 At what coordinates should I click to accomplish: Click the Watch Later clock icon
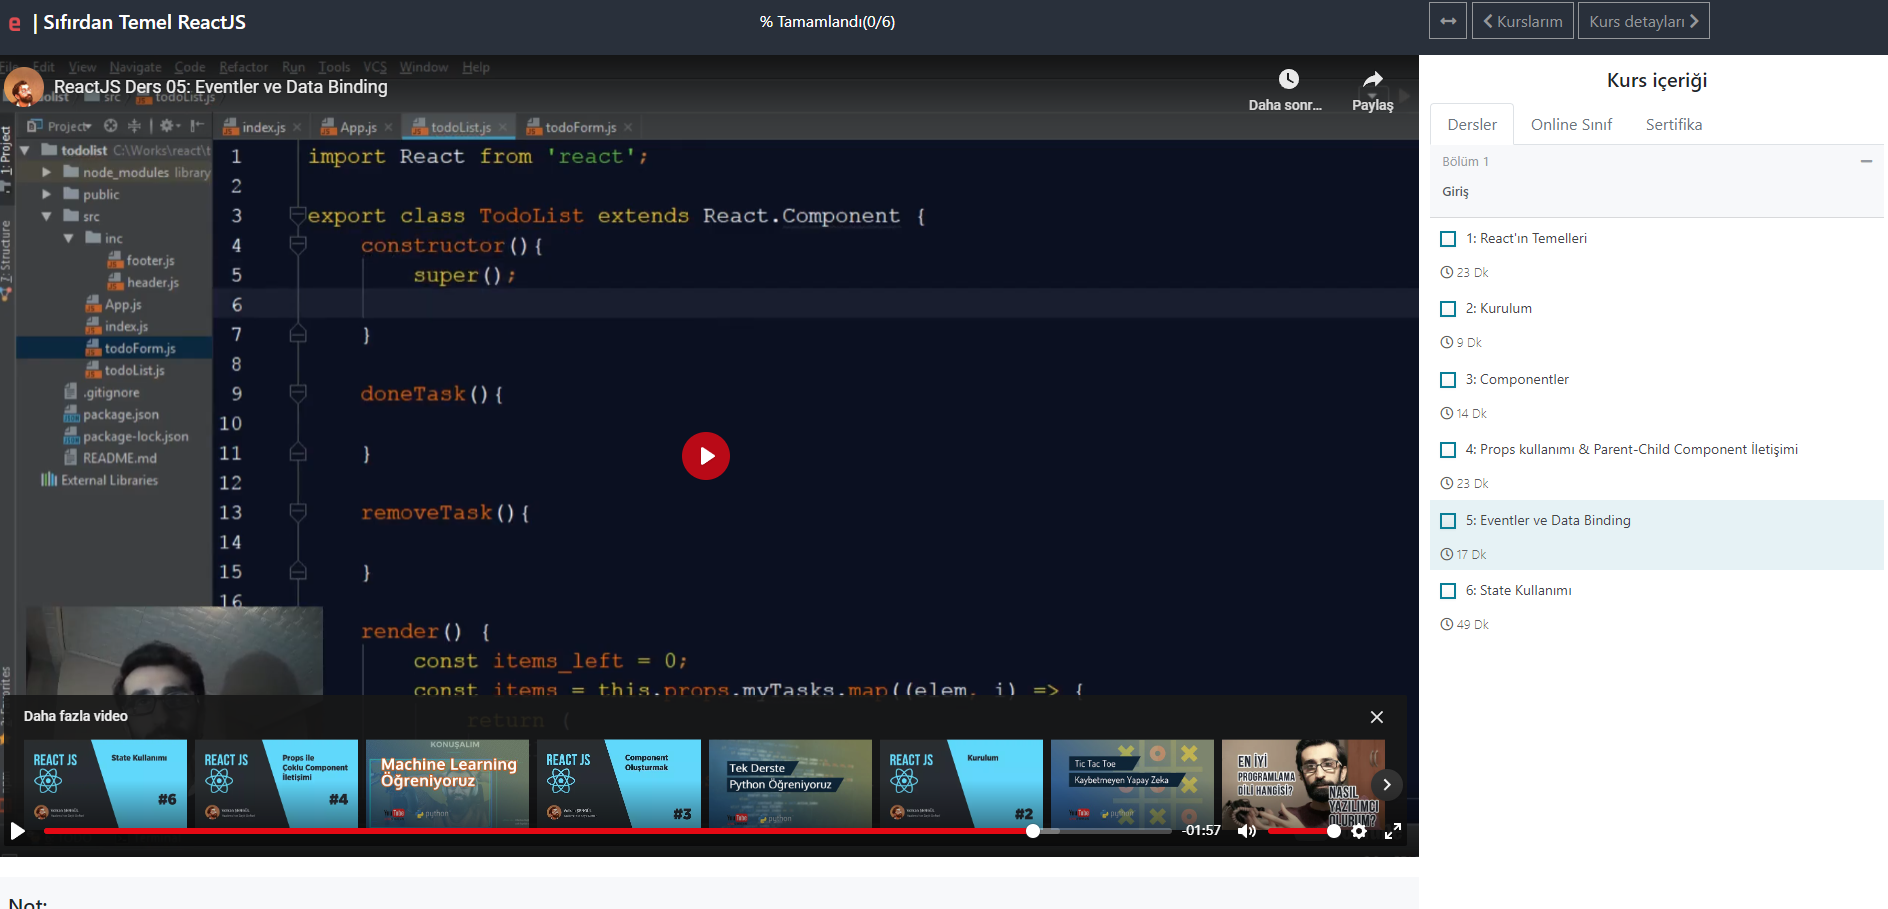point(1289,79)
